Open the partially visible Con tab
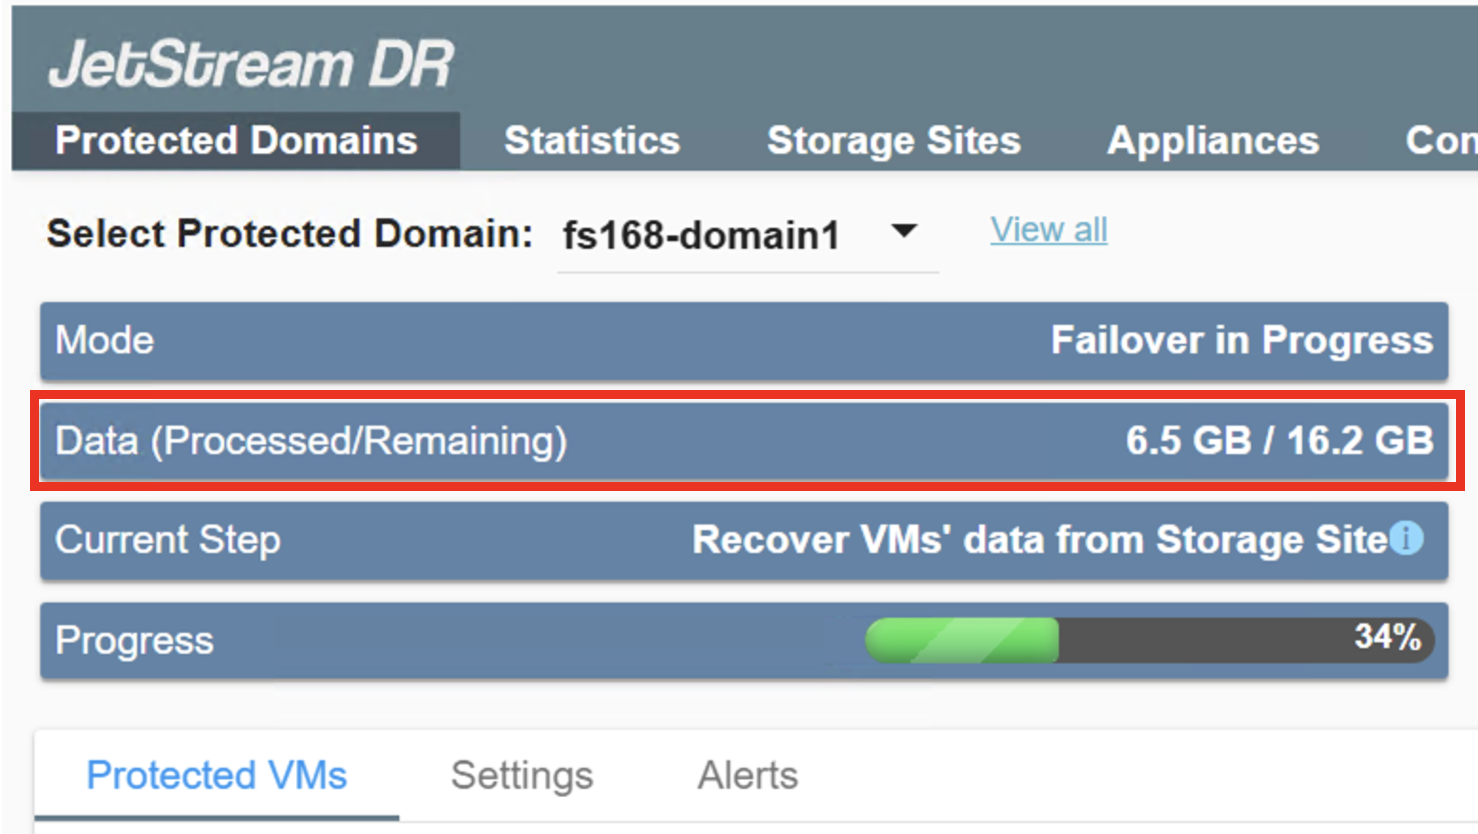Viewport: 1478px width, 834px height. click(1440, 141)
